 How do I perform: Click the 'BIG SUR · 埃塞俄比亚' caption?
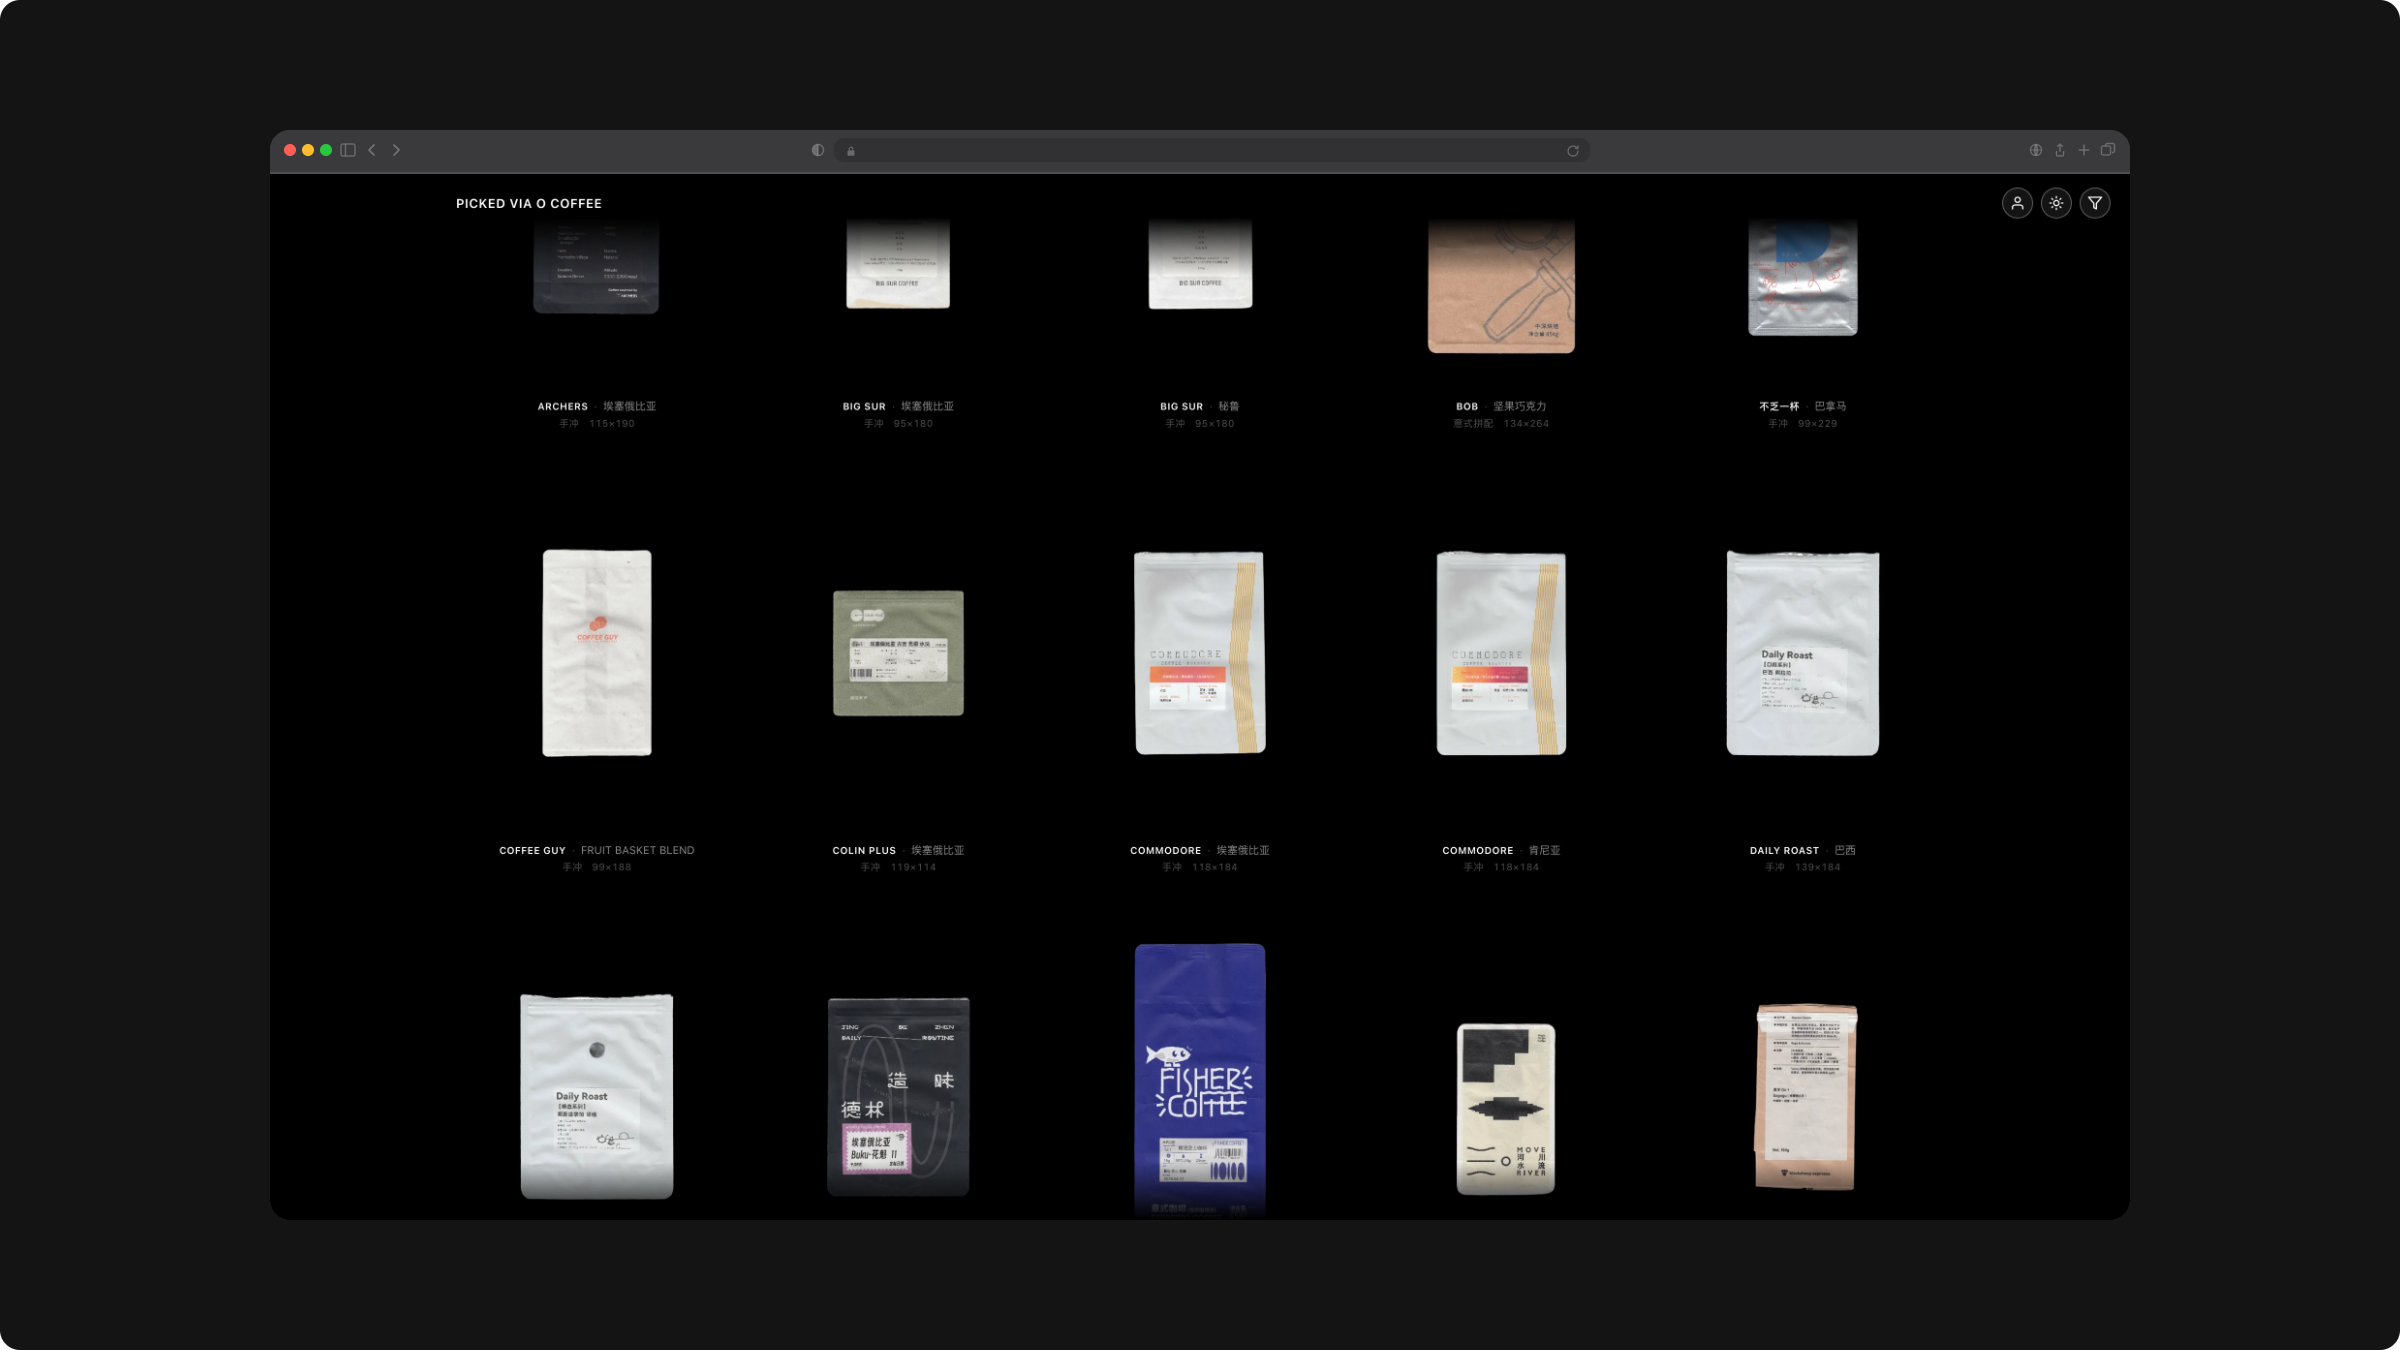tap(898, 406)
